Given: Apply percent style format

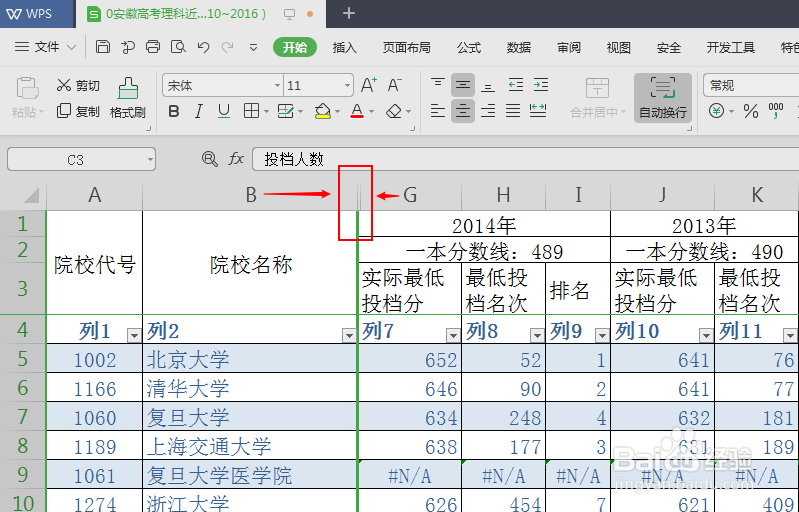Looking at the screenshot, I should (x=751, y=111).
